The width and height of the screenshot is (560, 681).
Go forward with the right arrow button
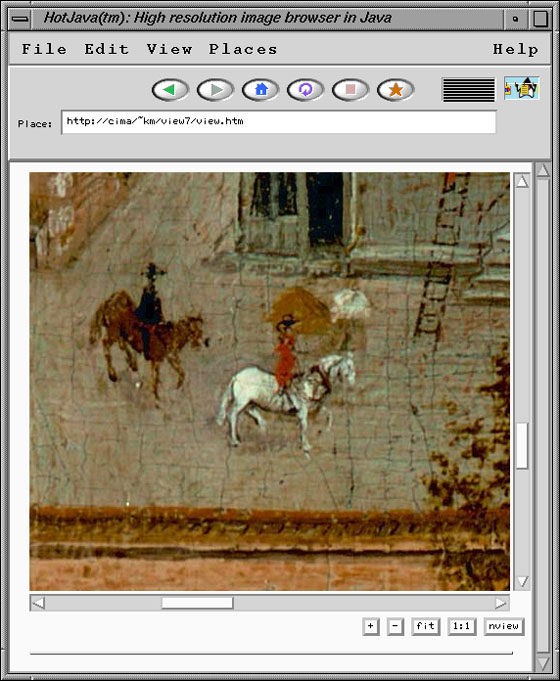215,90
